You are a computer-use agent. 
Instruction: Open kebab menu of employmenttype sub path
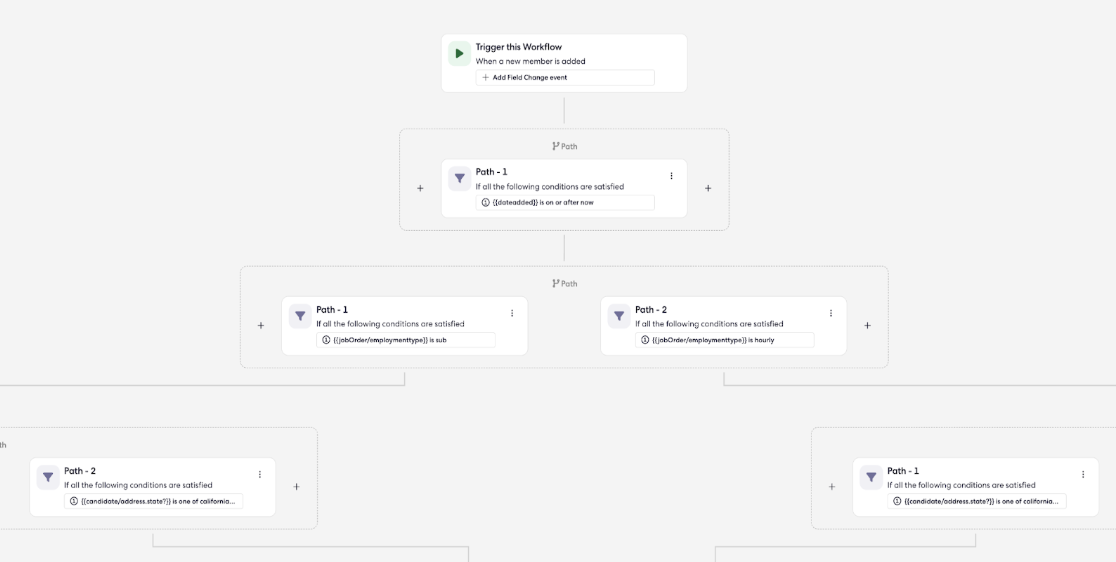[x=512, y=313]
